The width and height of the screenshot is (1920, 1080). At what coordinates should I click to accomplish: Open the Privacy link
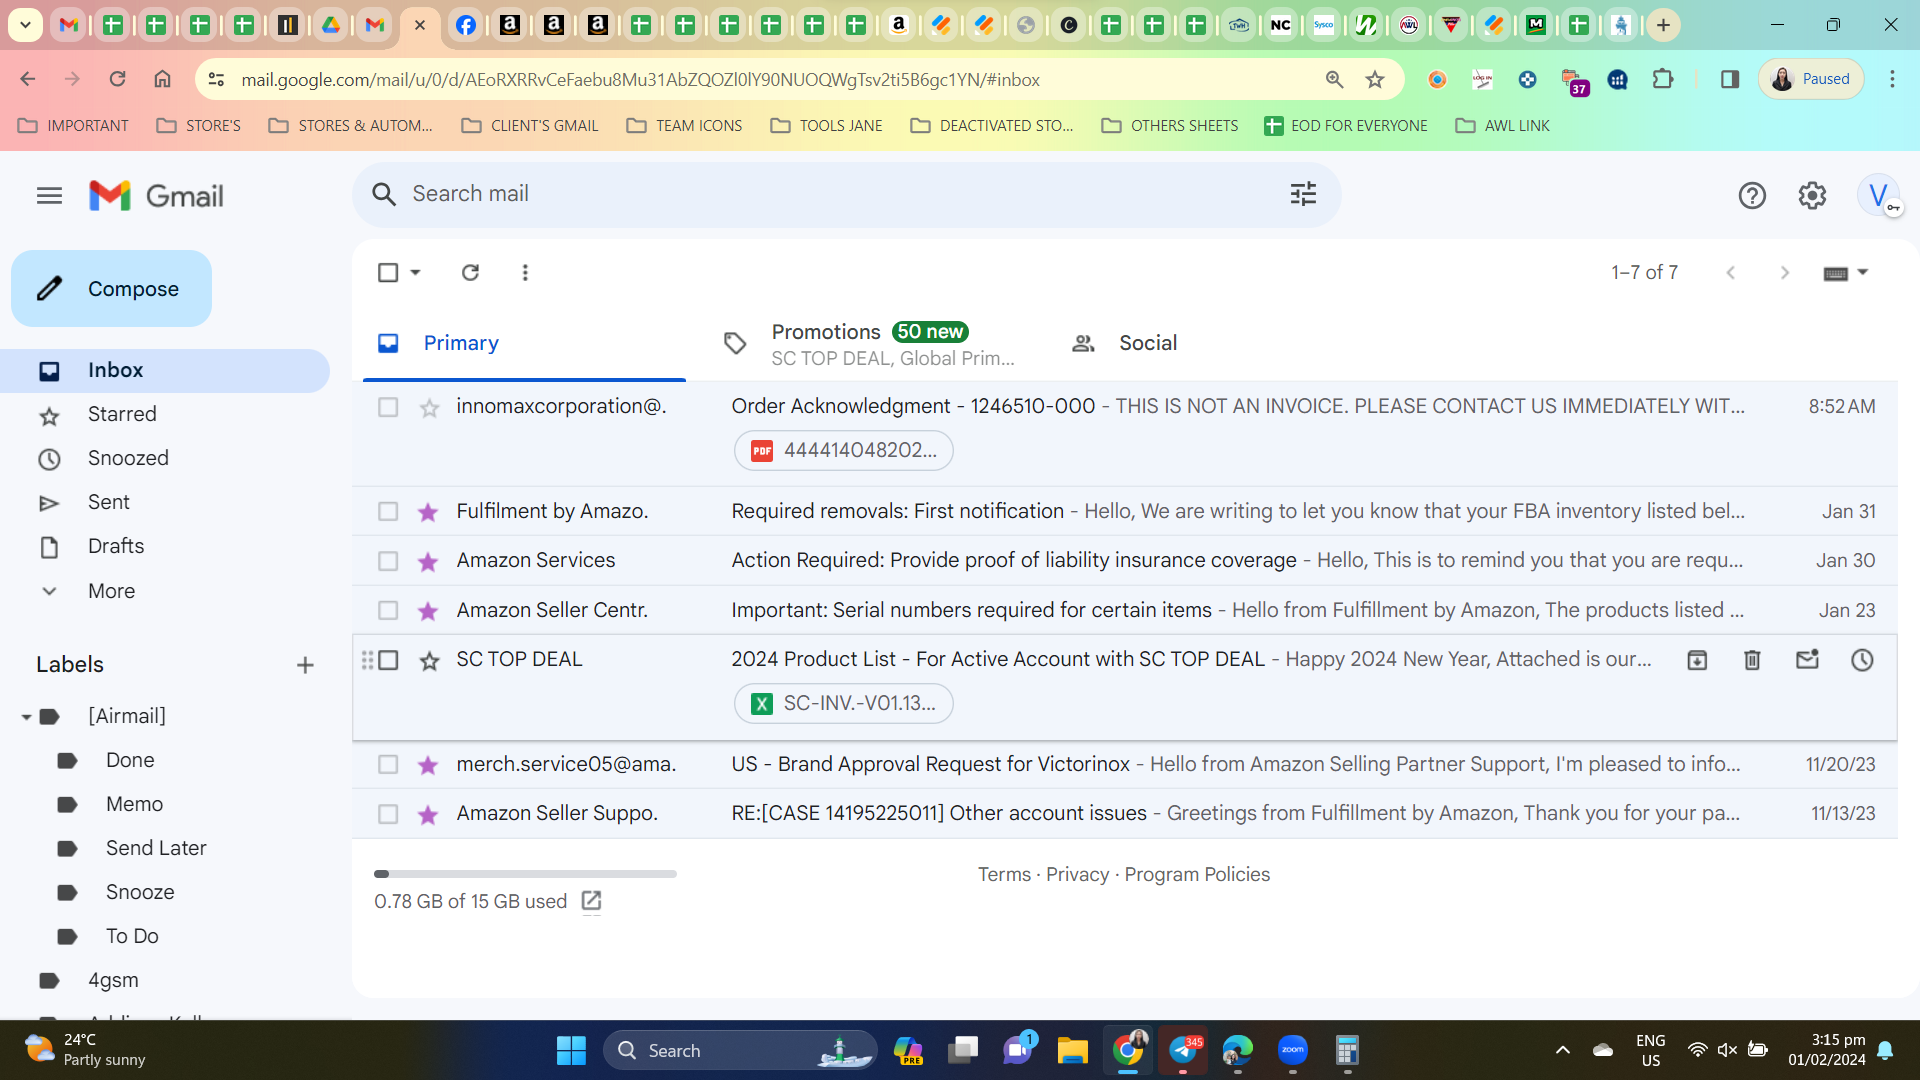pyautogui.click(x=1077, y=875)
